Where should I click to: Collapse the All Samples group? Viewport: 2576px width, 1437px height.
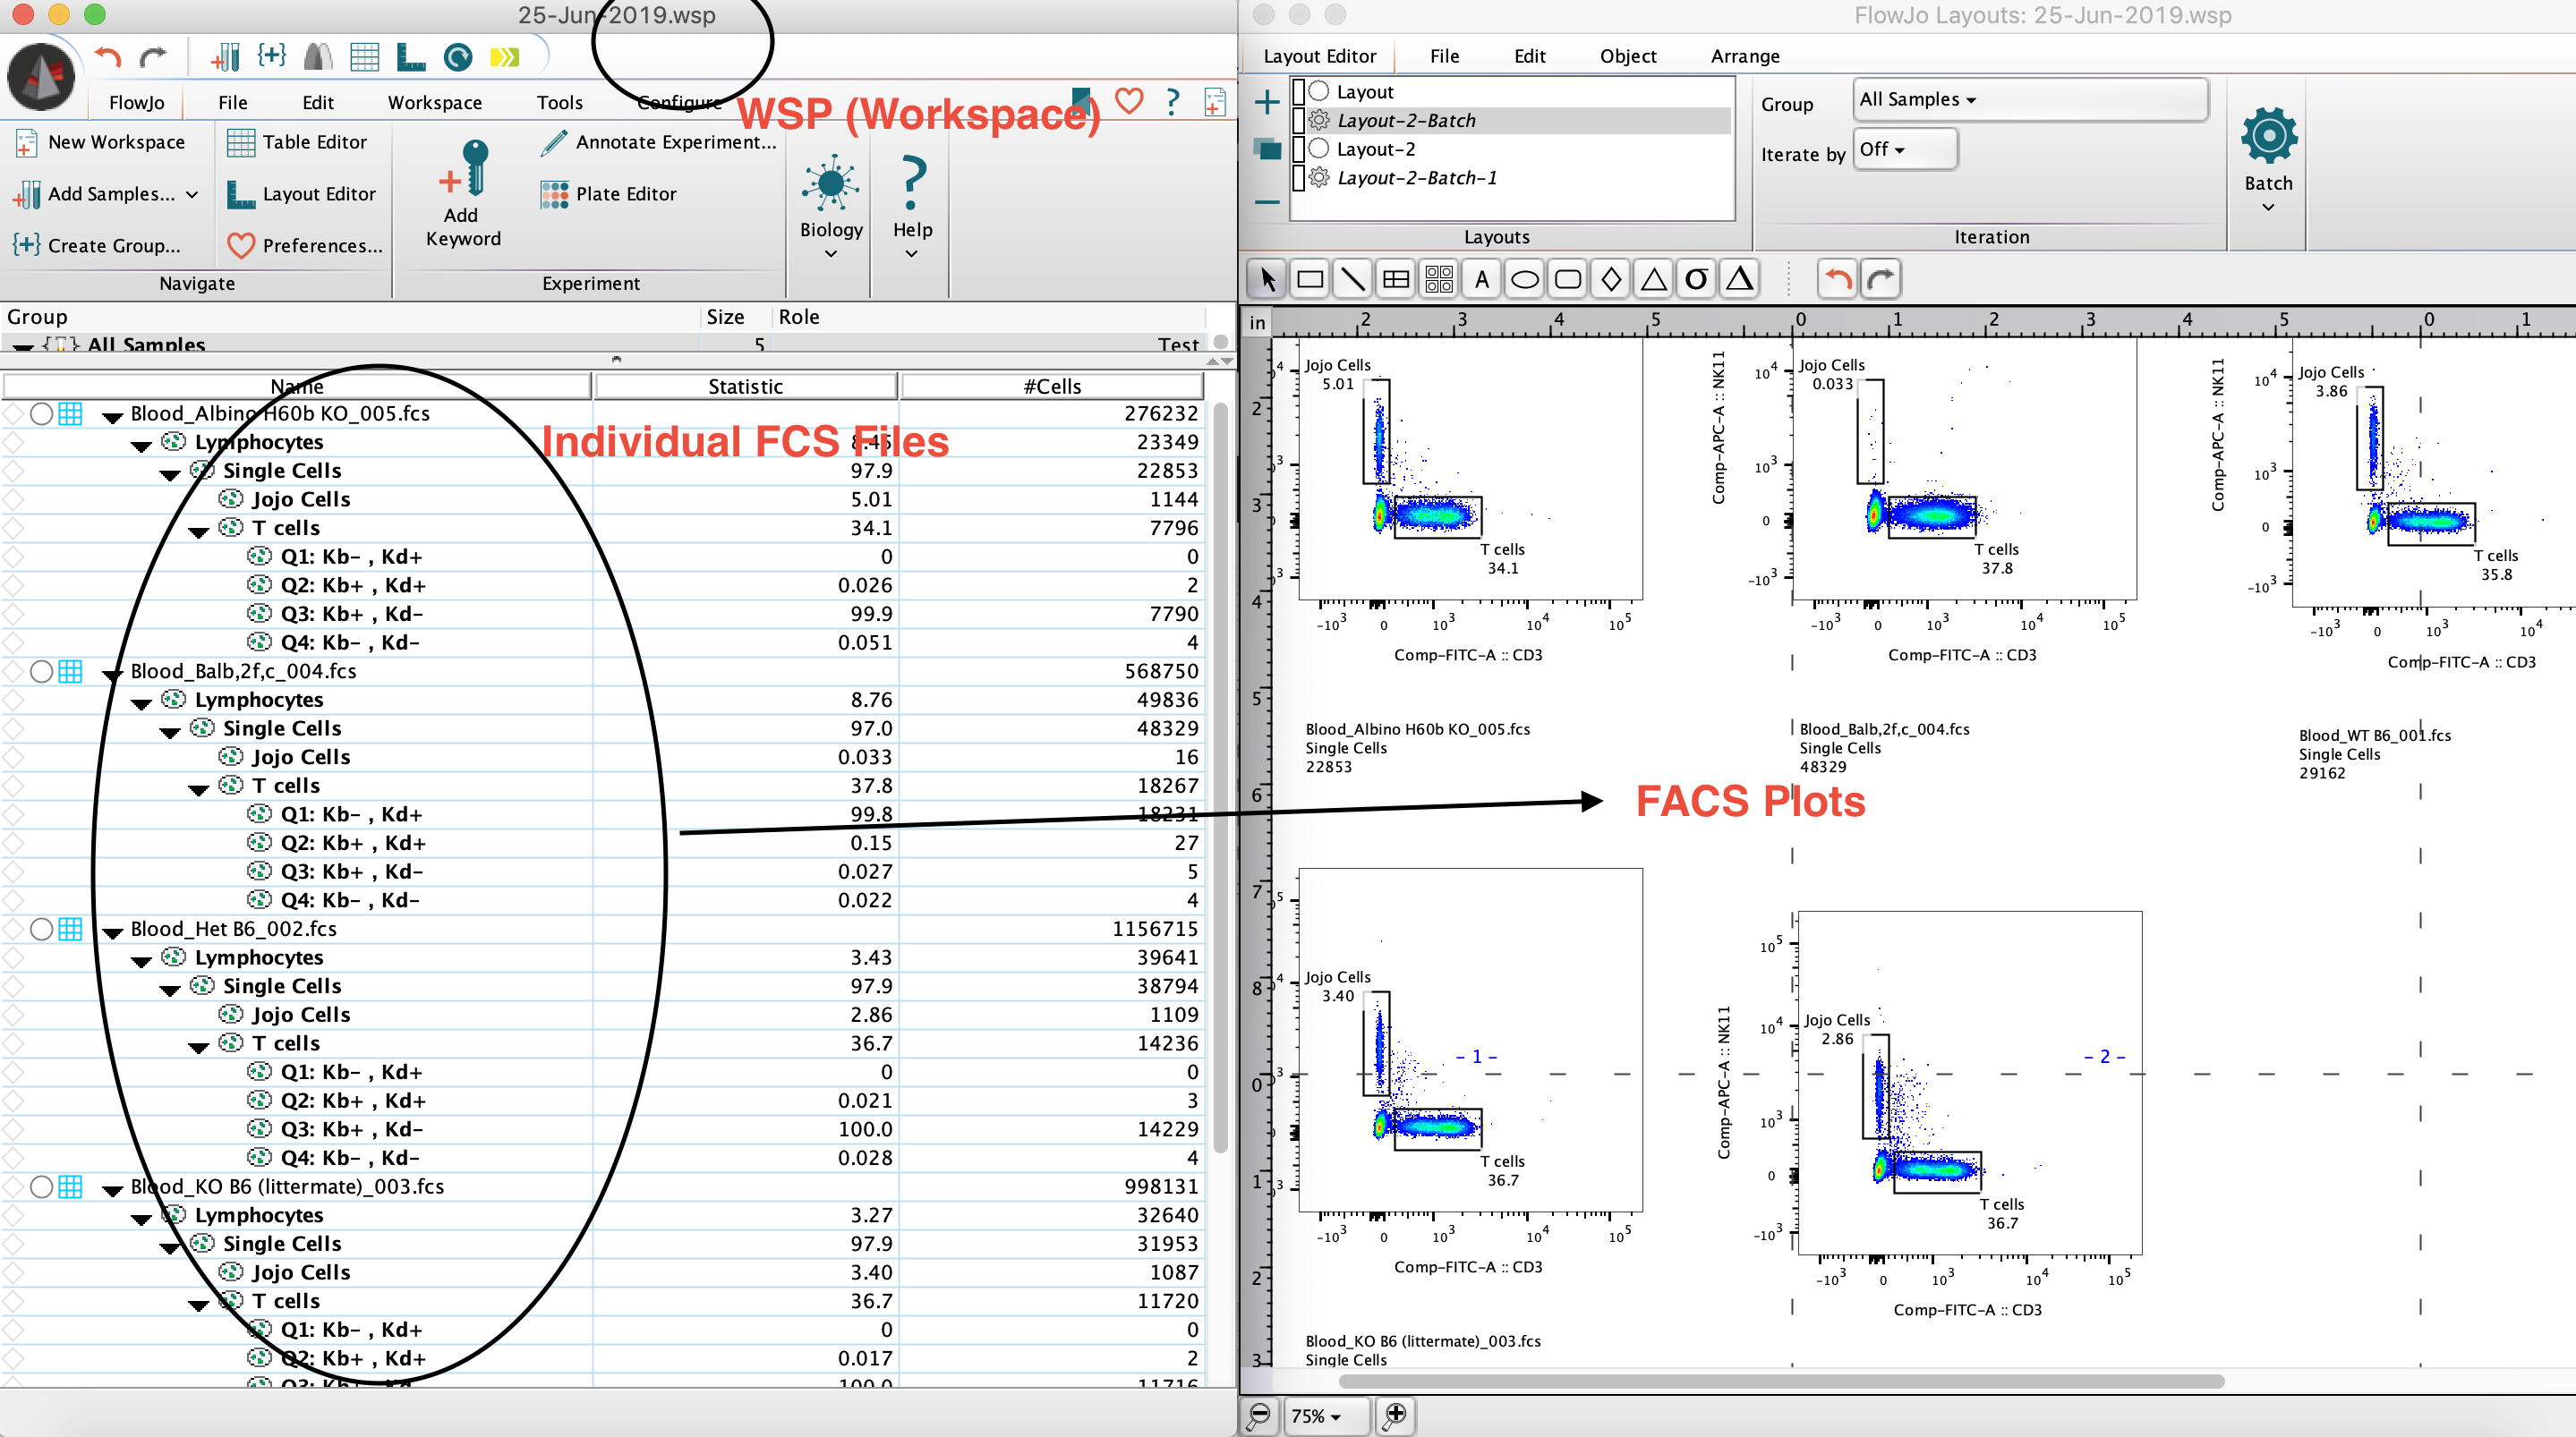pos(22,346)
